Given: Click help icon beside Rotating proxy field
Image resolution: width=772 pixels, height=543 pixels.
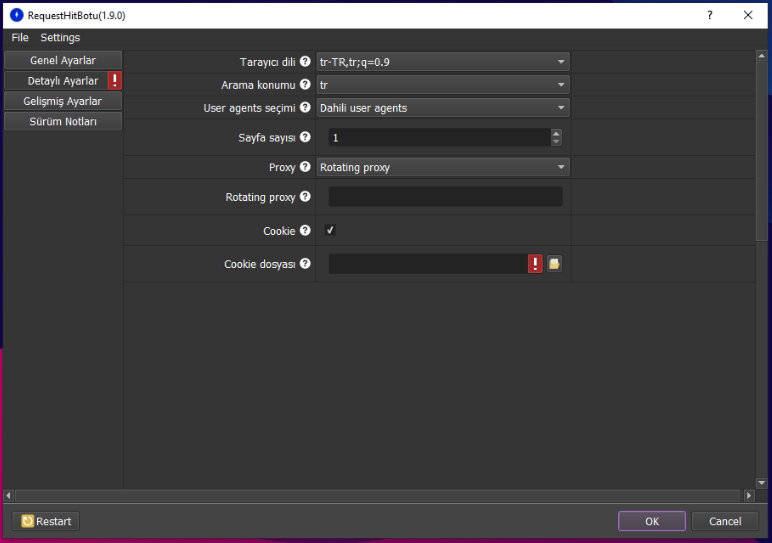Looking at the screenshot, I should 305,197.
